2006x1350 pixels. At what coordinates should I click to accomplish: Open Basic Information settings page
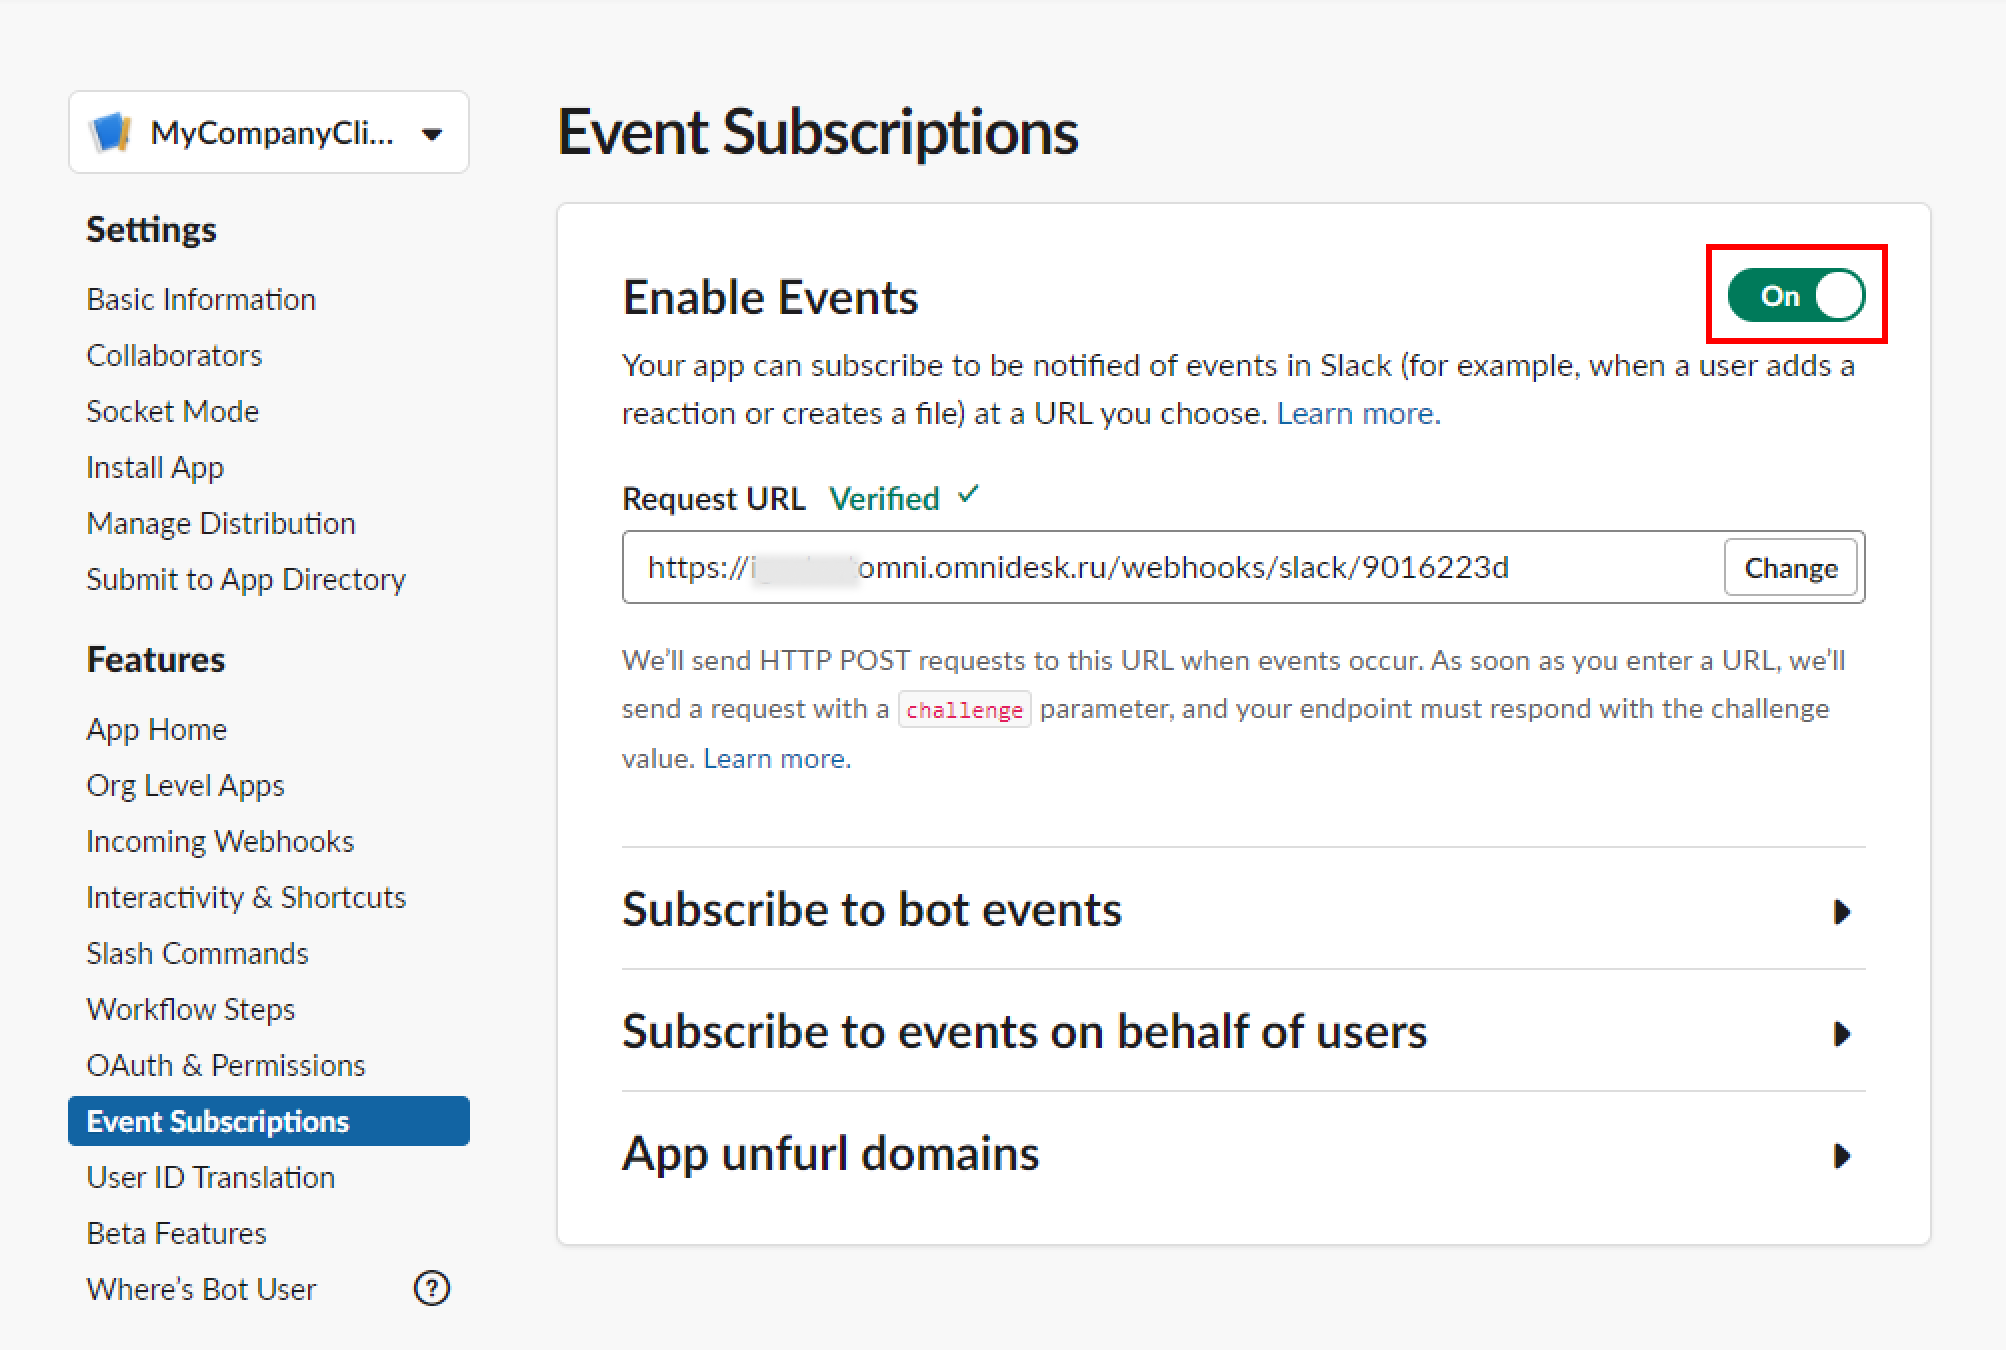point(201,299)
